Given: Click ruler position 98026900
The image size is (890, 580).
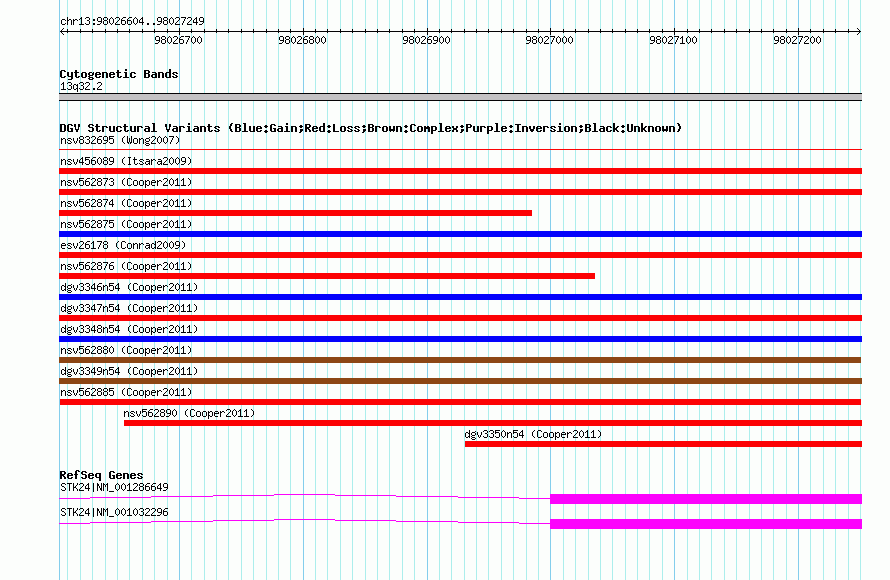Looking at the screenshot, I should pyautogui.click(x=426, y=40).
